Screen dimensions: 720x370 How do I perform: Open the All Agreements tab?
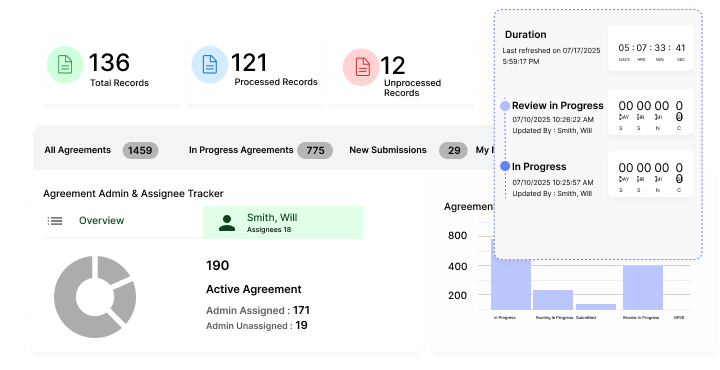[78, 150]
